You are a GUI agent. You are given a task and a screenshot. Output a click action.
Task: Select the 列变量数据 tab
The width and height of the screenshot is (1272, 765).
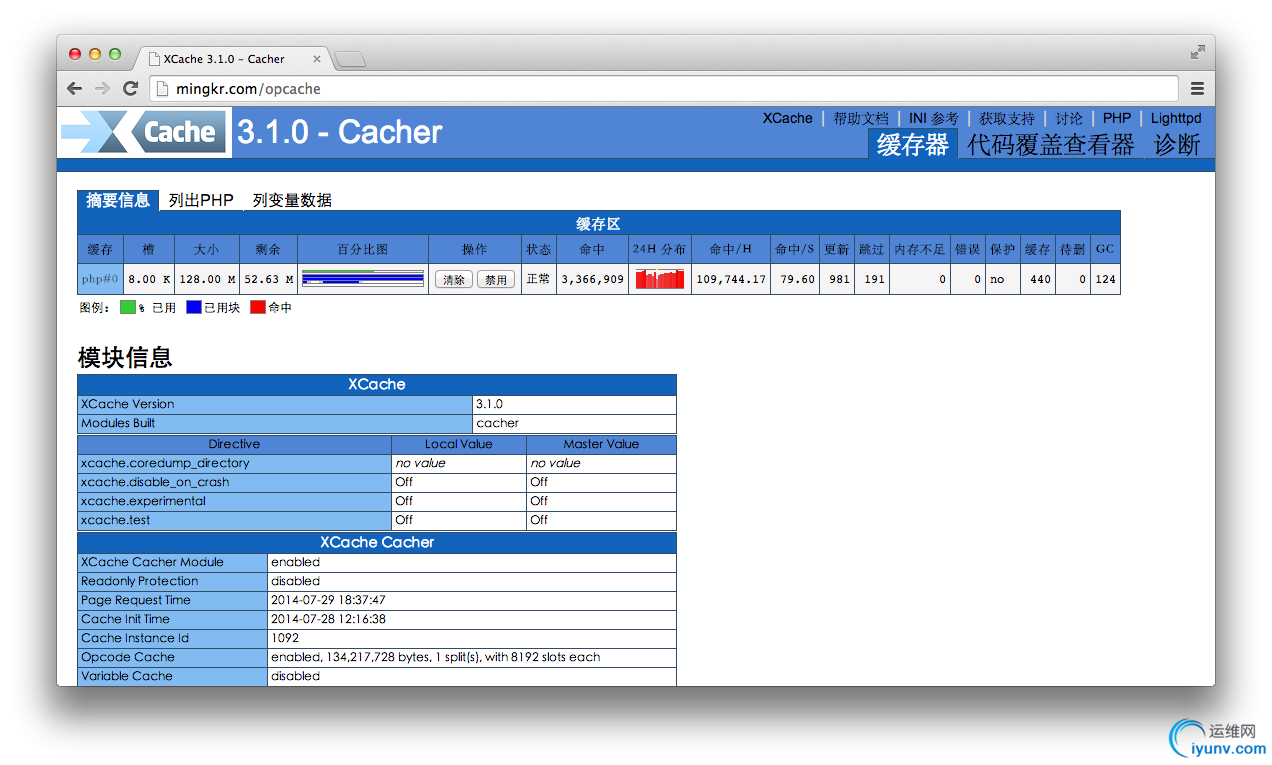291,200
